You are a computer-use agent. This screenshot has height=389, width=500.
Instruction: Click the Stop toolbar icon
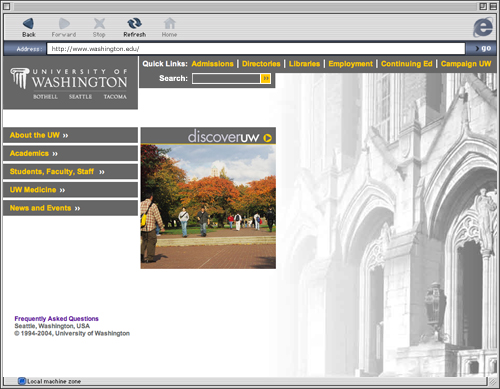pyautogui.click(x=99, y=24)
